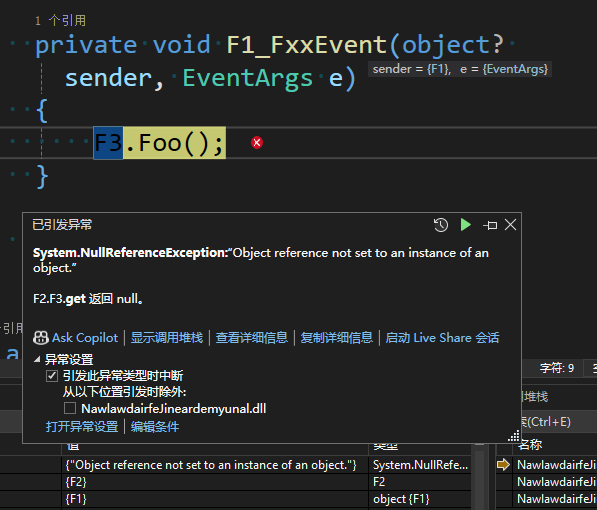Click the green continue play arrow
Image resolution: width=597 pixels, height=510 pixels.
465,225
